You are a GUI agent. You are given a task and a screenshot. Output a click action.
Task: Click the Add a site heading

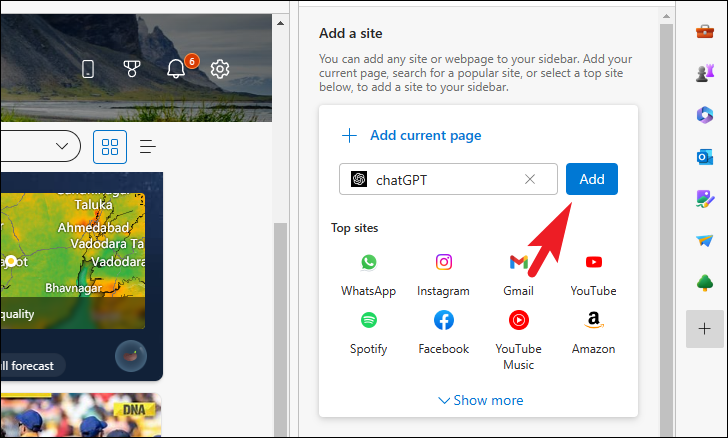coord(351,33)
